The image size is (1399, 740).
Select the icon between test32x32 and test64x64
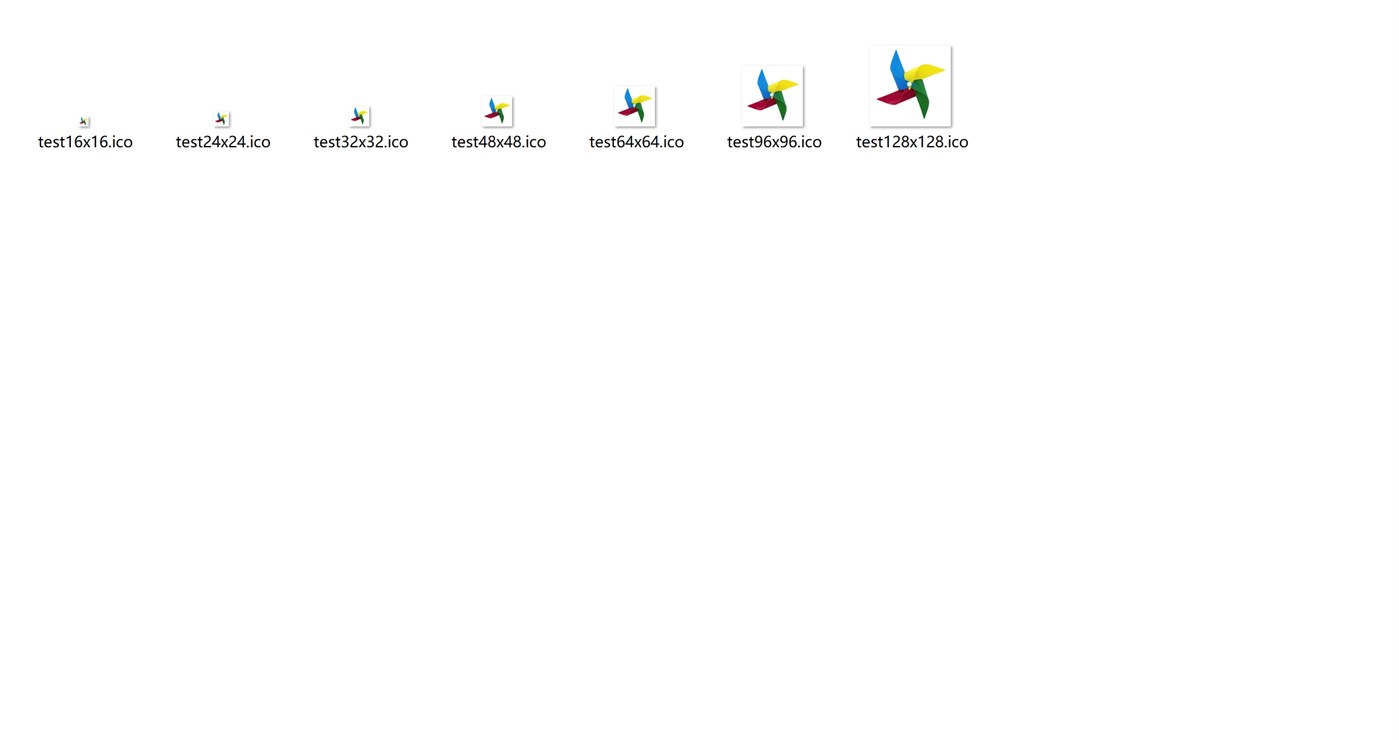(x=497, y=108)
